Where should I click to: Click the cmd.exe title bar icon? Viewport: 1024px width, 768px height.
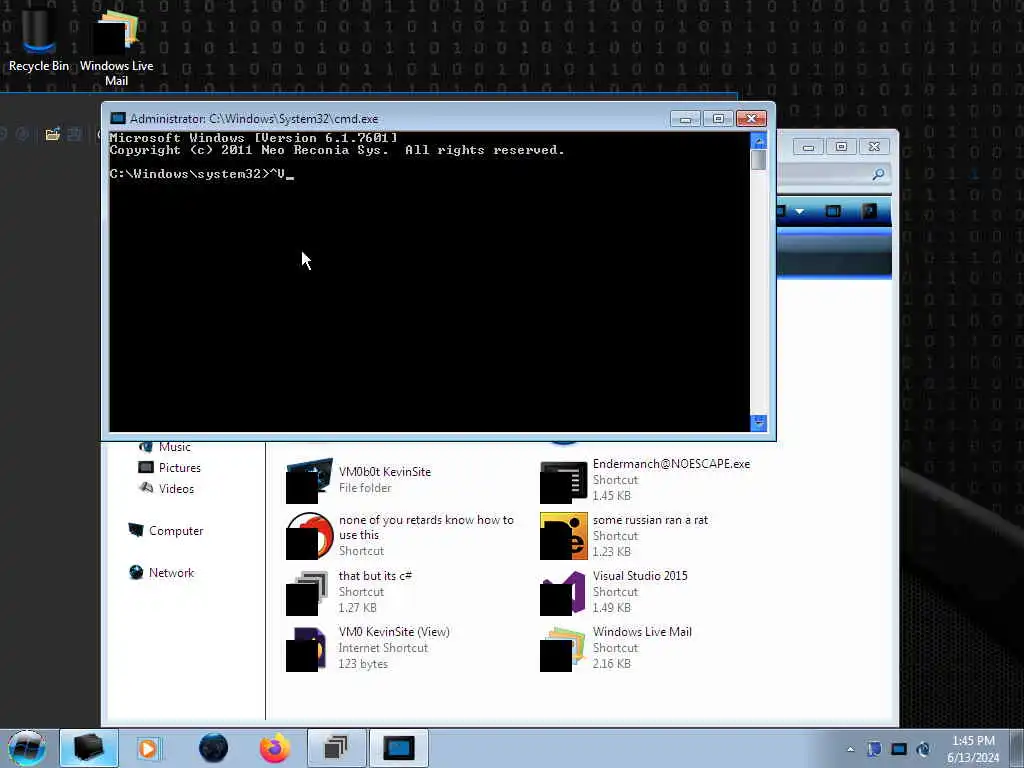(x=118, y=118)
